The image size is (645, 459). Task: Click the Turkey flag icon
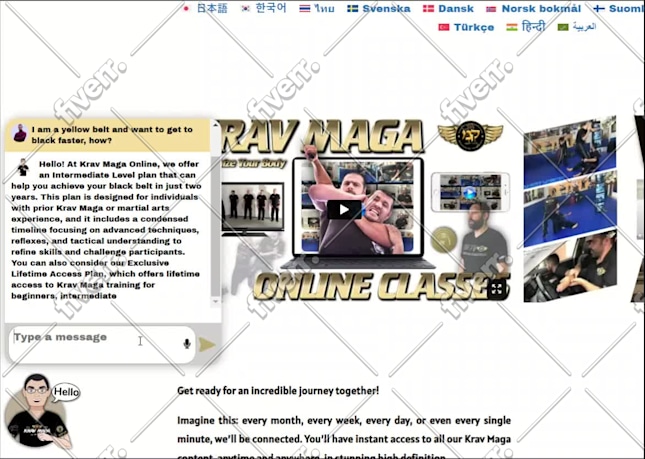[444, 28]
